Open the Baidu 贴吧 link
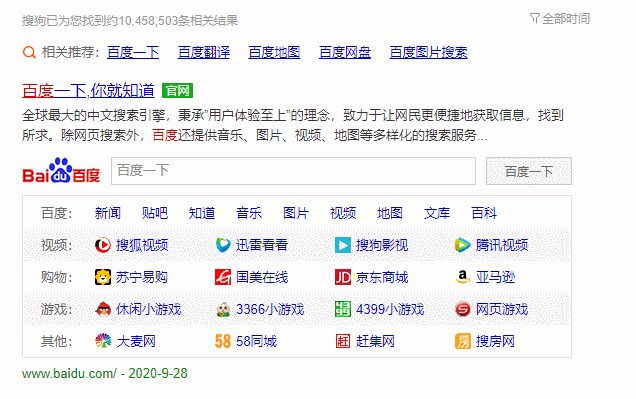 pos(155,213)
